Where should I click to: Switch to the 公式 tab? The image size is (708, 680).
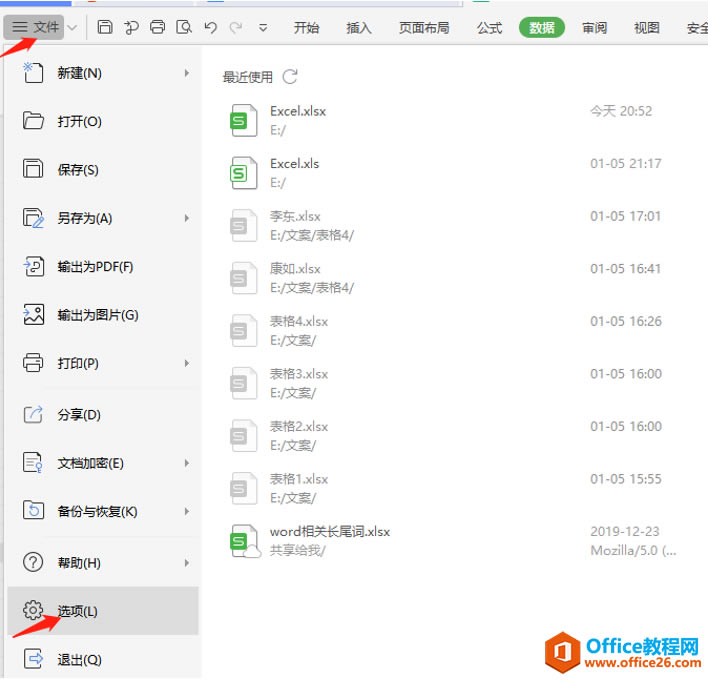pos(489,28)
